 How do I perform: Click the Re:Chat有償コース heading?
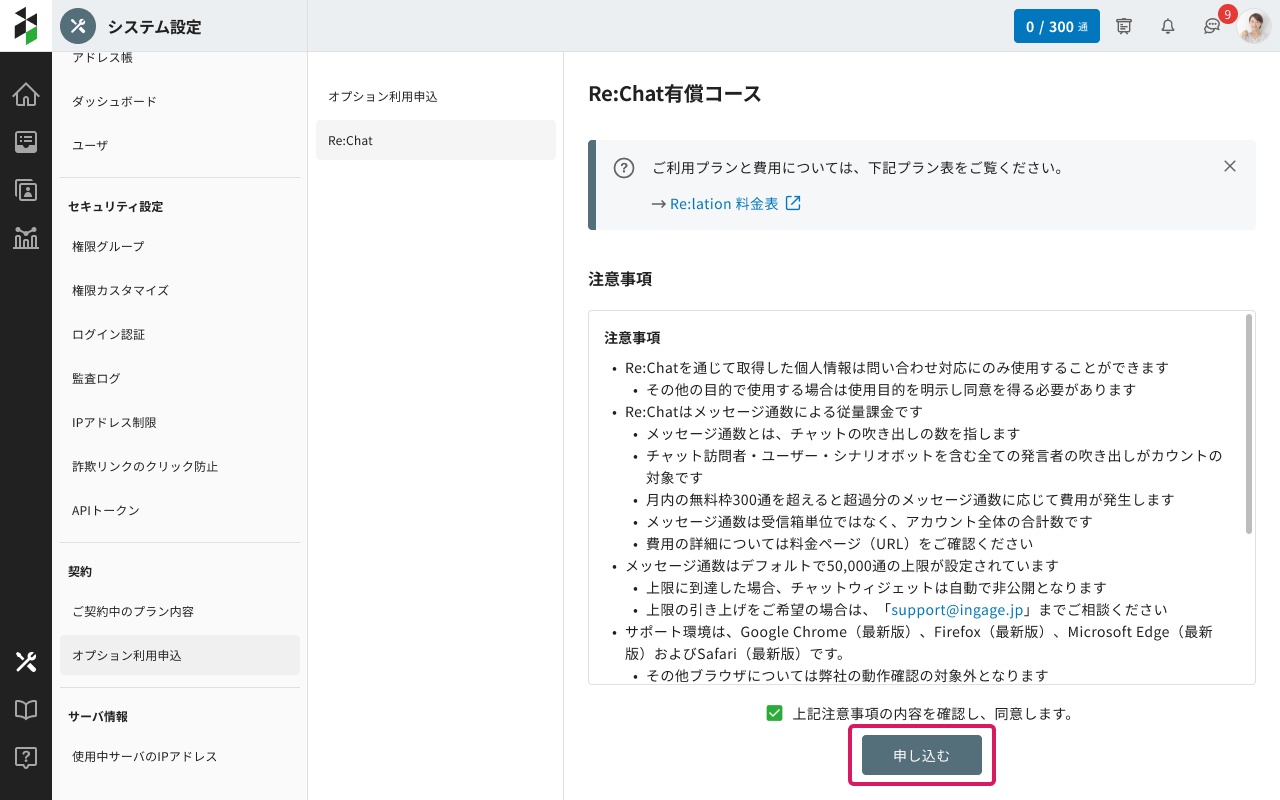(675, 94)
